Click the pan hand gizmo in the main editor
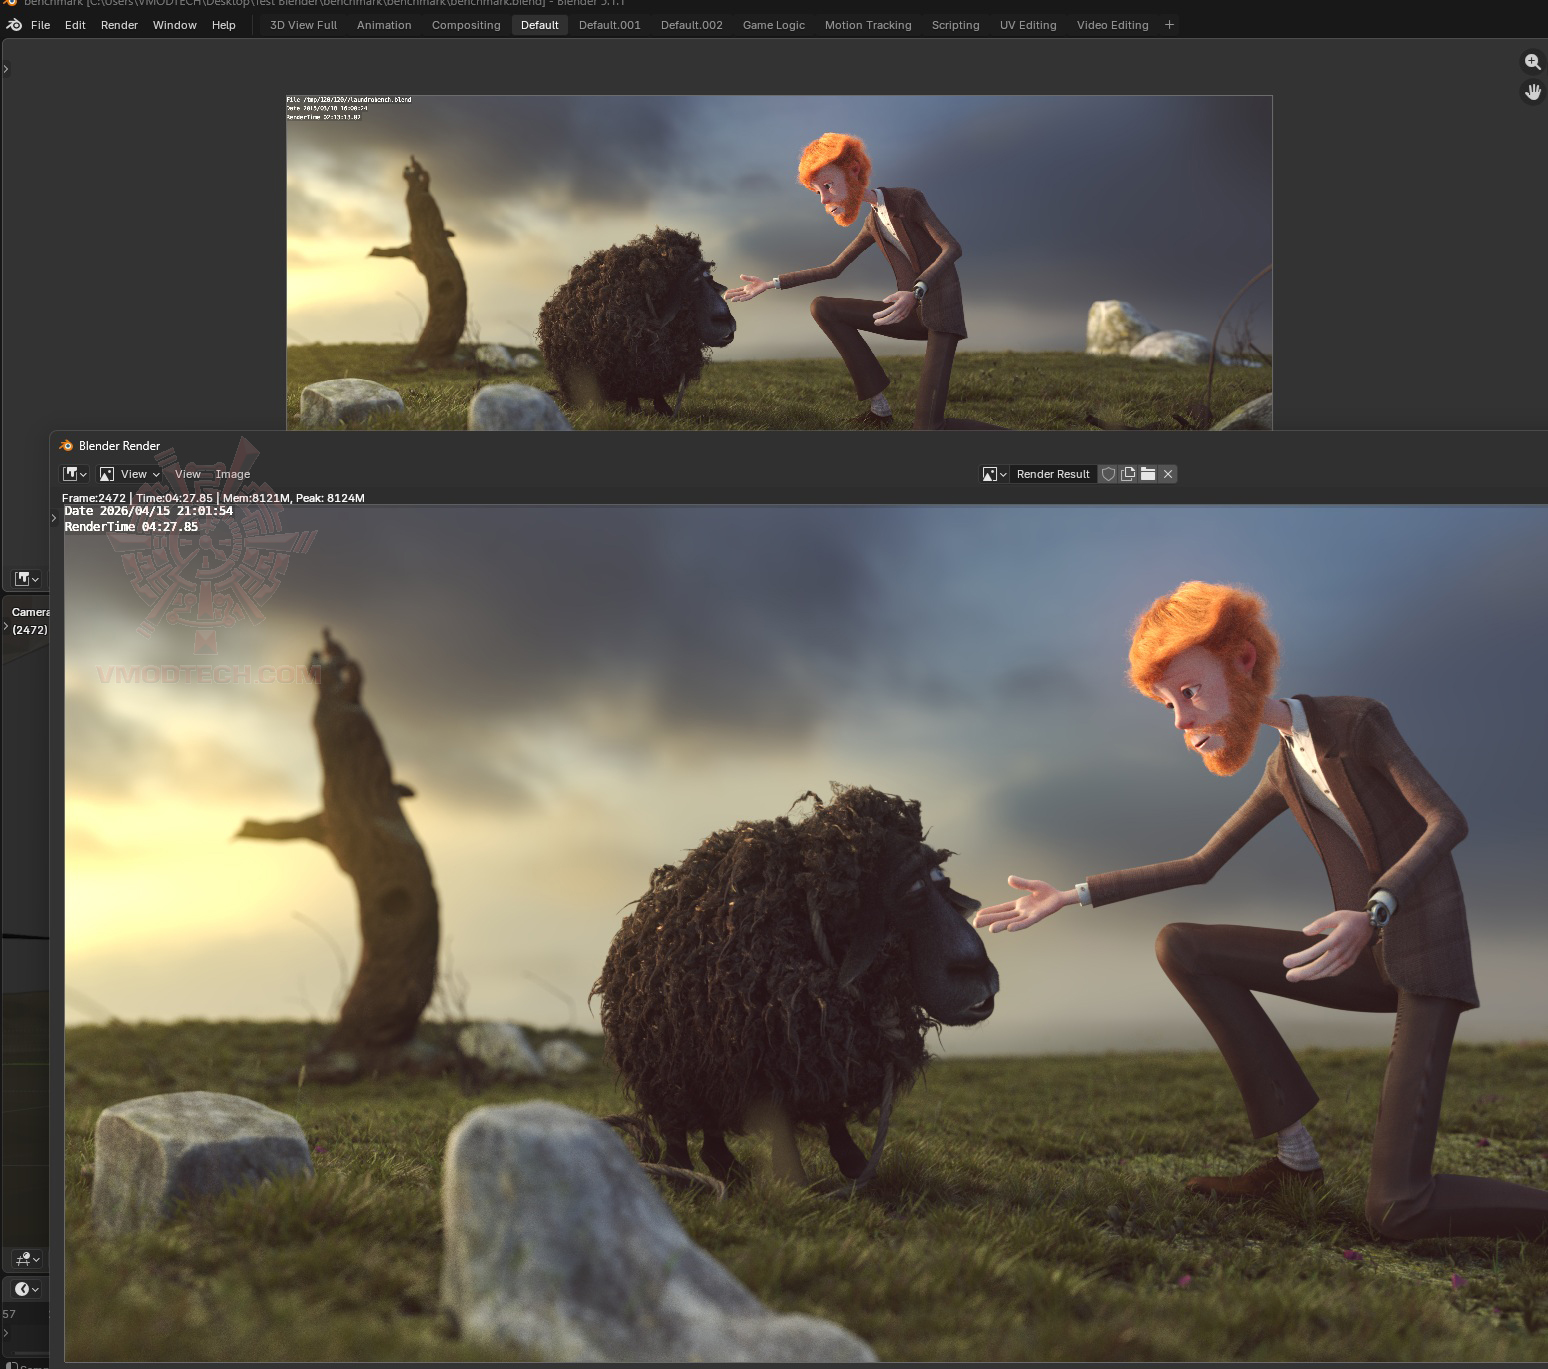Viewport: 1548px width, 1369px height. coord(1532,92)
